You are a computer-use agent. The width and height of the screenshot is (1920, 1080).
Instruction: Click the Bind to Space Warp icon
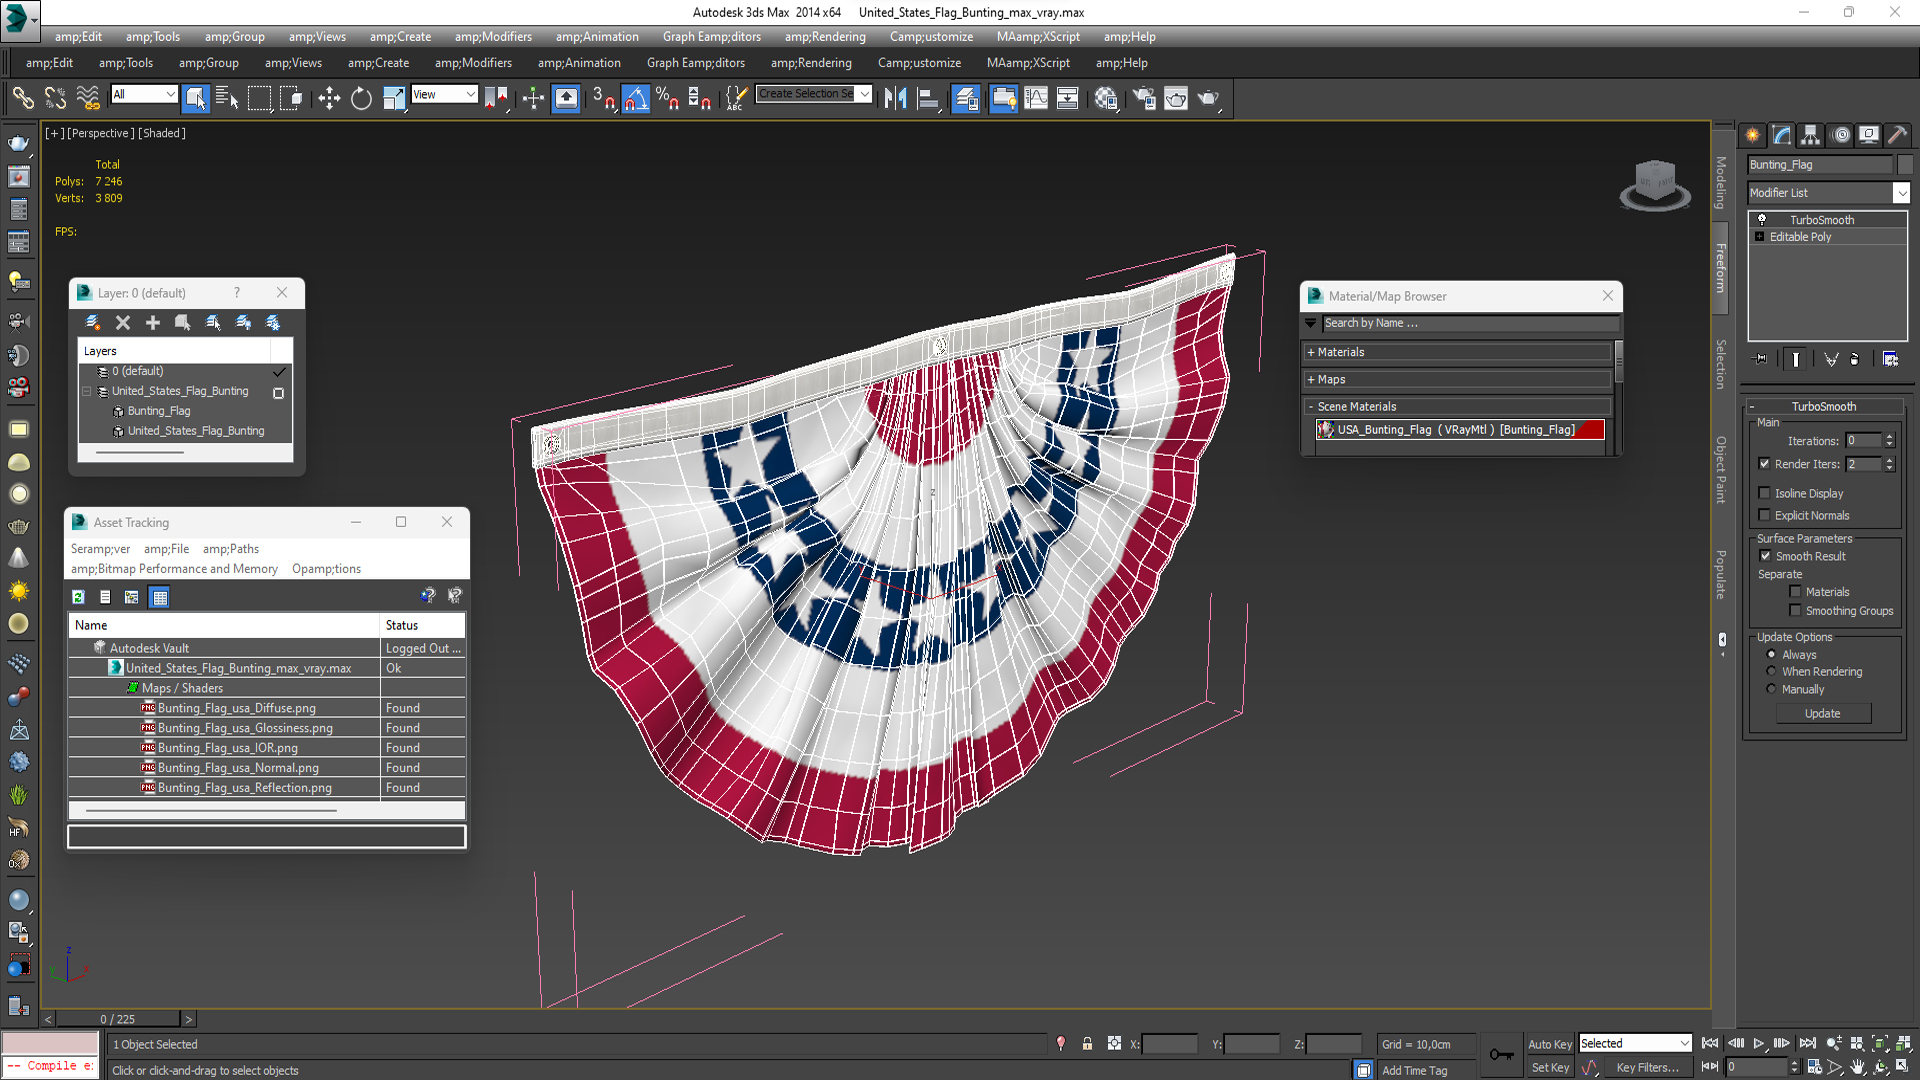tap(88, 98)
